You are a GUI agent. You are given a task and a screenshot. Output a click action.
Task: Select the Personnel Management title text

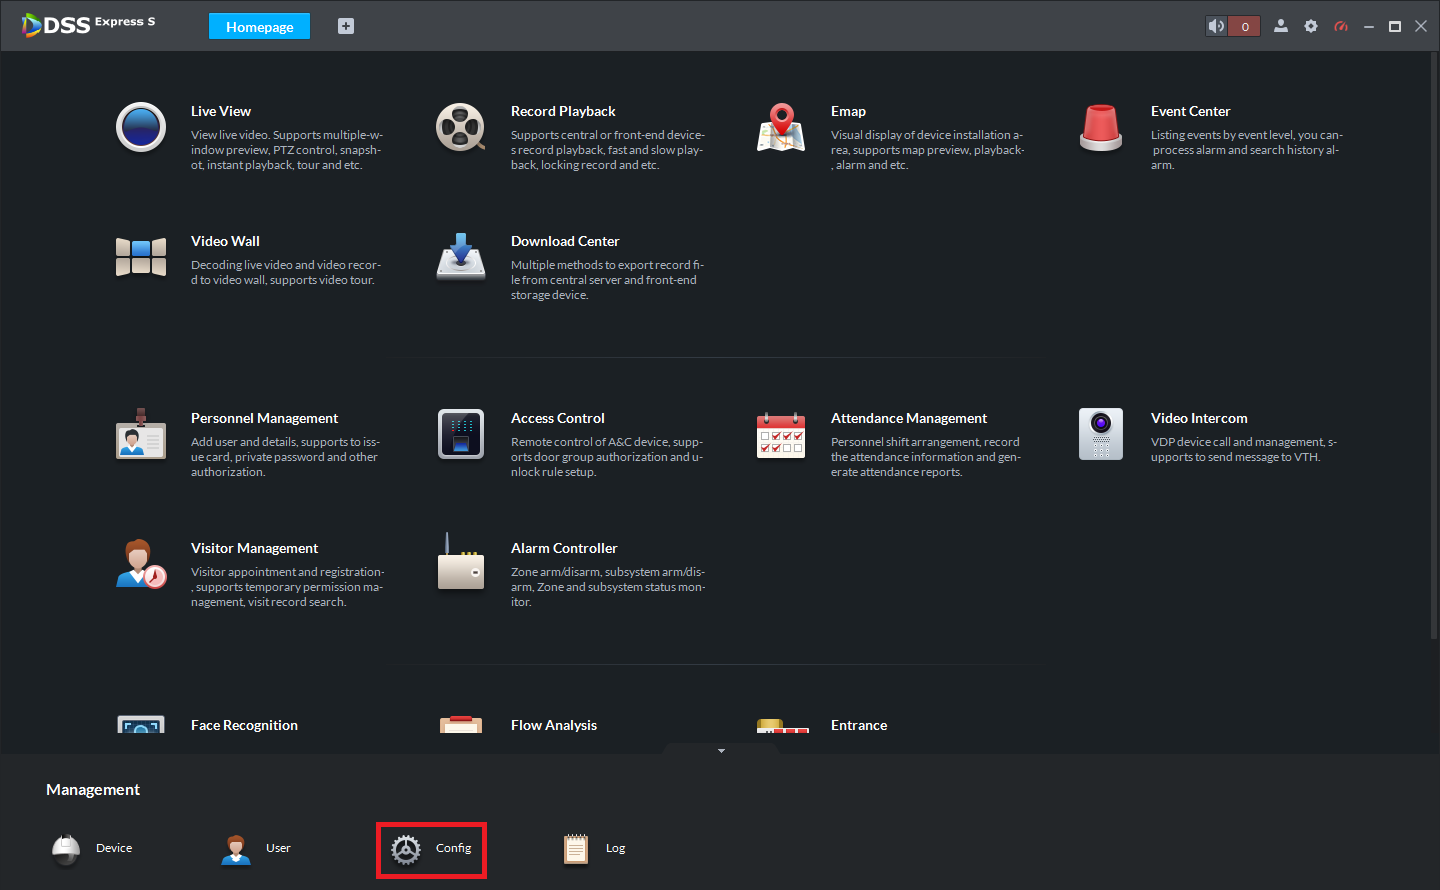[264, 418]
